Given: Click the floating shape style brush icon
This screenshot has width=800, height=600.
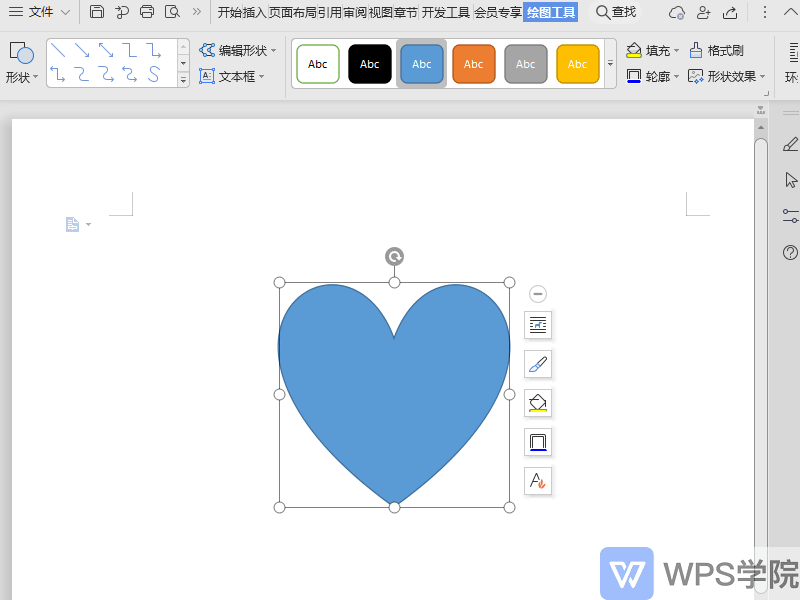Looking at the screenshot, I should (538, 364).
